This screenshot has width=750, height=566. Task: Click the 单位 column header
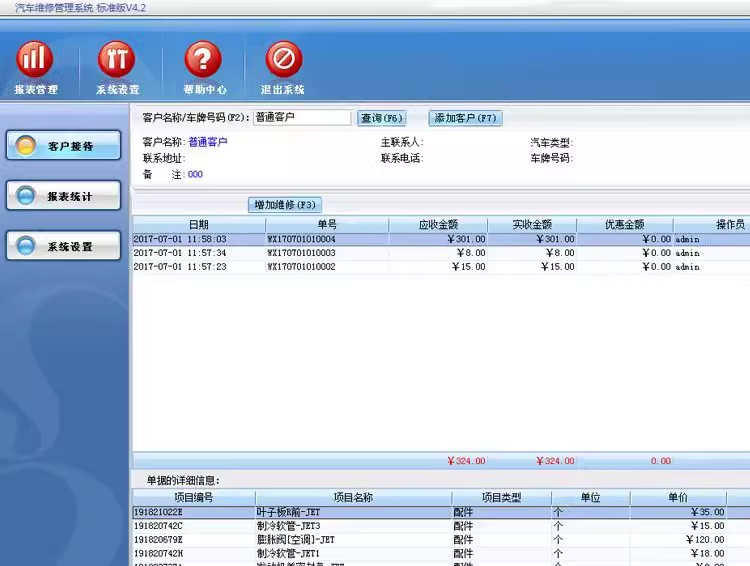tap(590, 498)
